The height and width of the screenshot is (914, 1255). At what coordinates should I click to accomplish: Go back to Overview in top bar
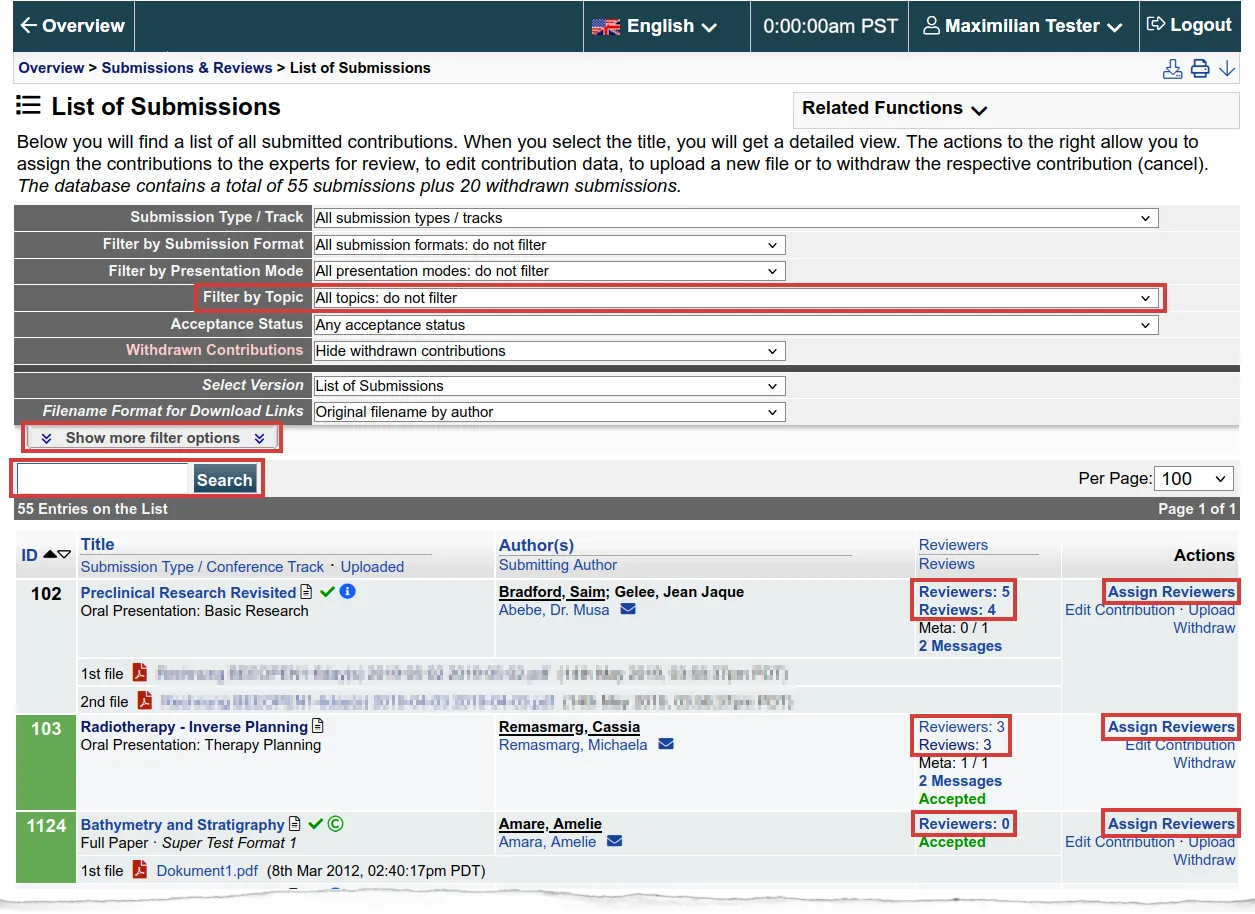pos(72,26)
